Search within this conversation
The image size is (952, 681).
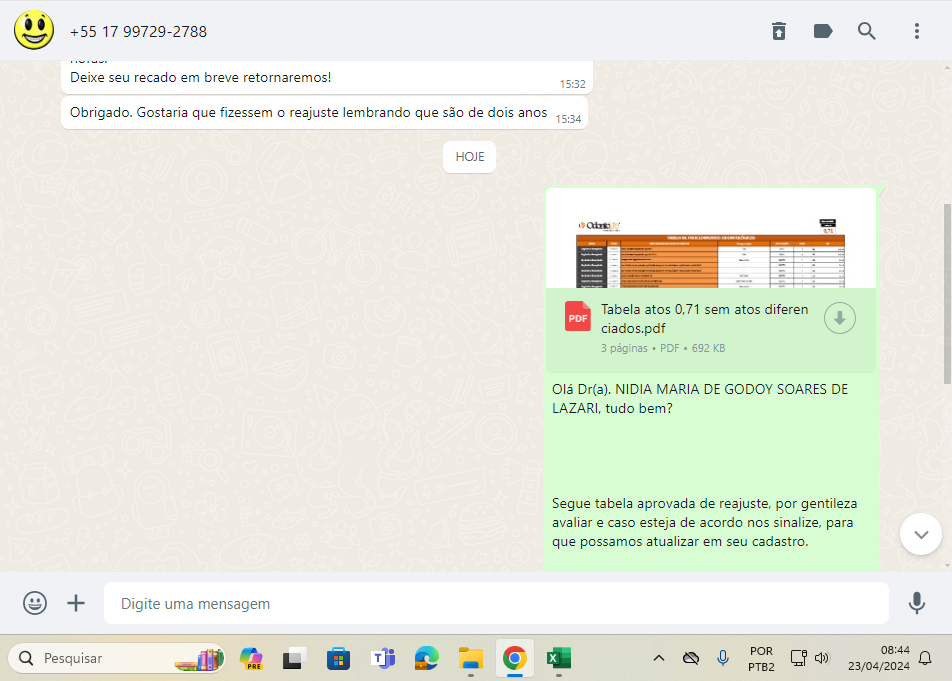(x=867, y=31)
